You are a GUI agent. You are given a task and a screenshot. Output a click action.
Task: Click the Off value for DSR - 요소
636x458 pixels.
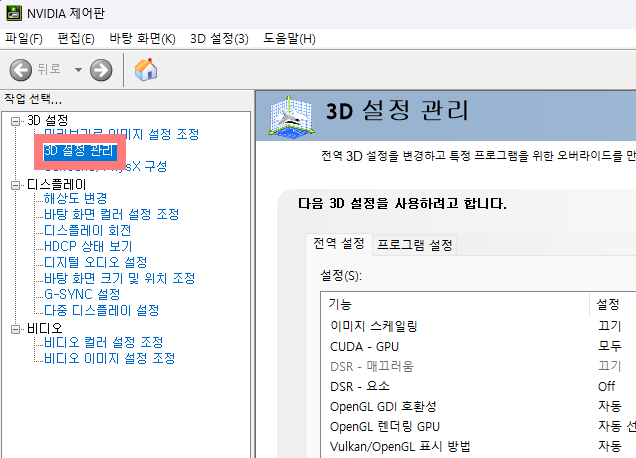coord(606,386)
